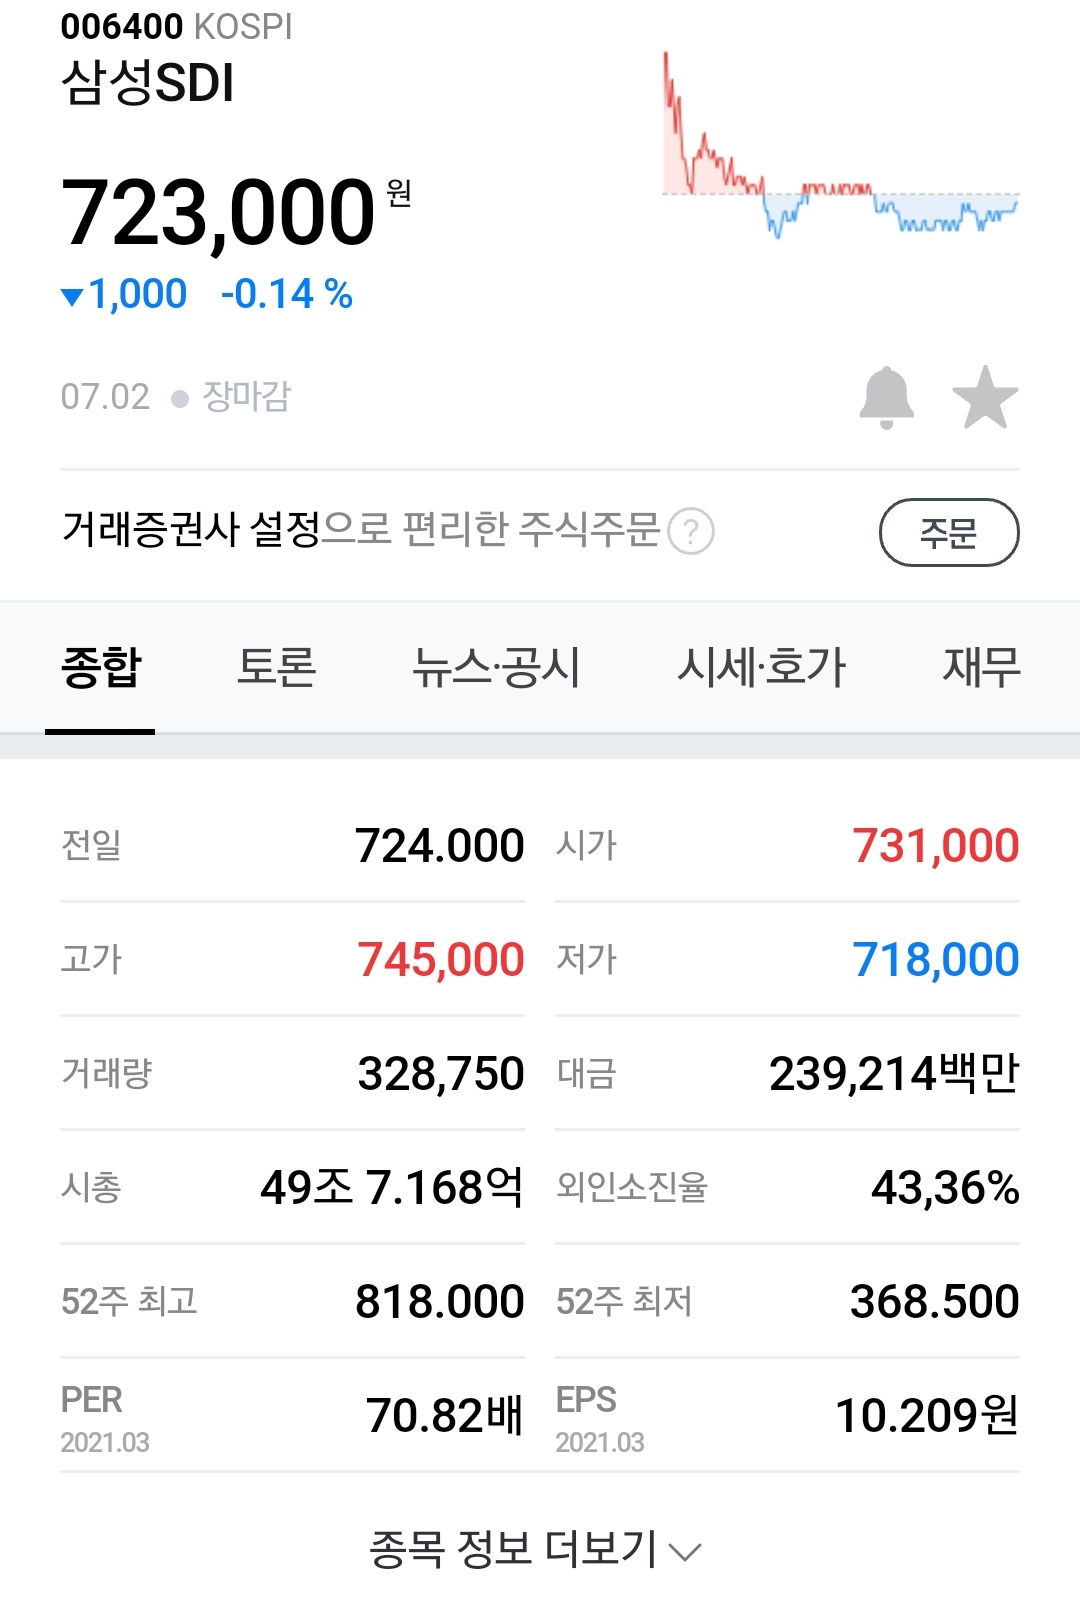This screenshot has height=1617, width=1080.
Task: Tap the 시총 market cap value
Action: pyautogui.click(x=391, y=1188)
